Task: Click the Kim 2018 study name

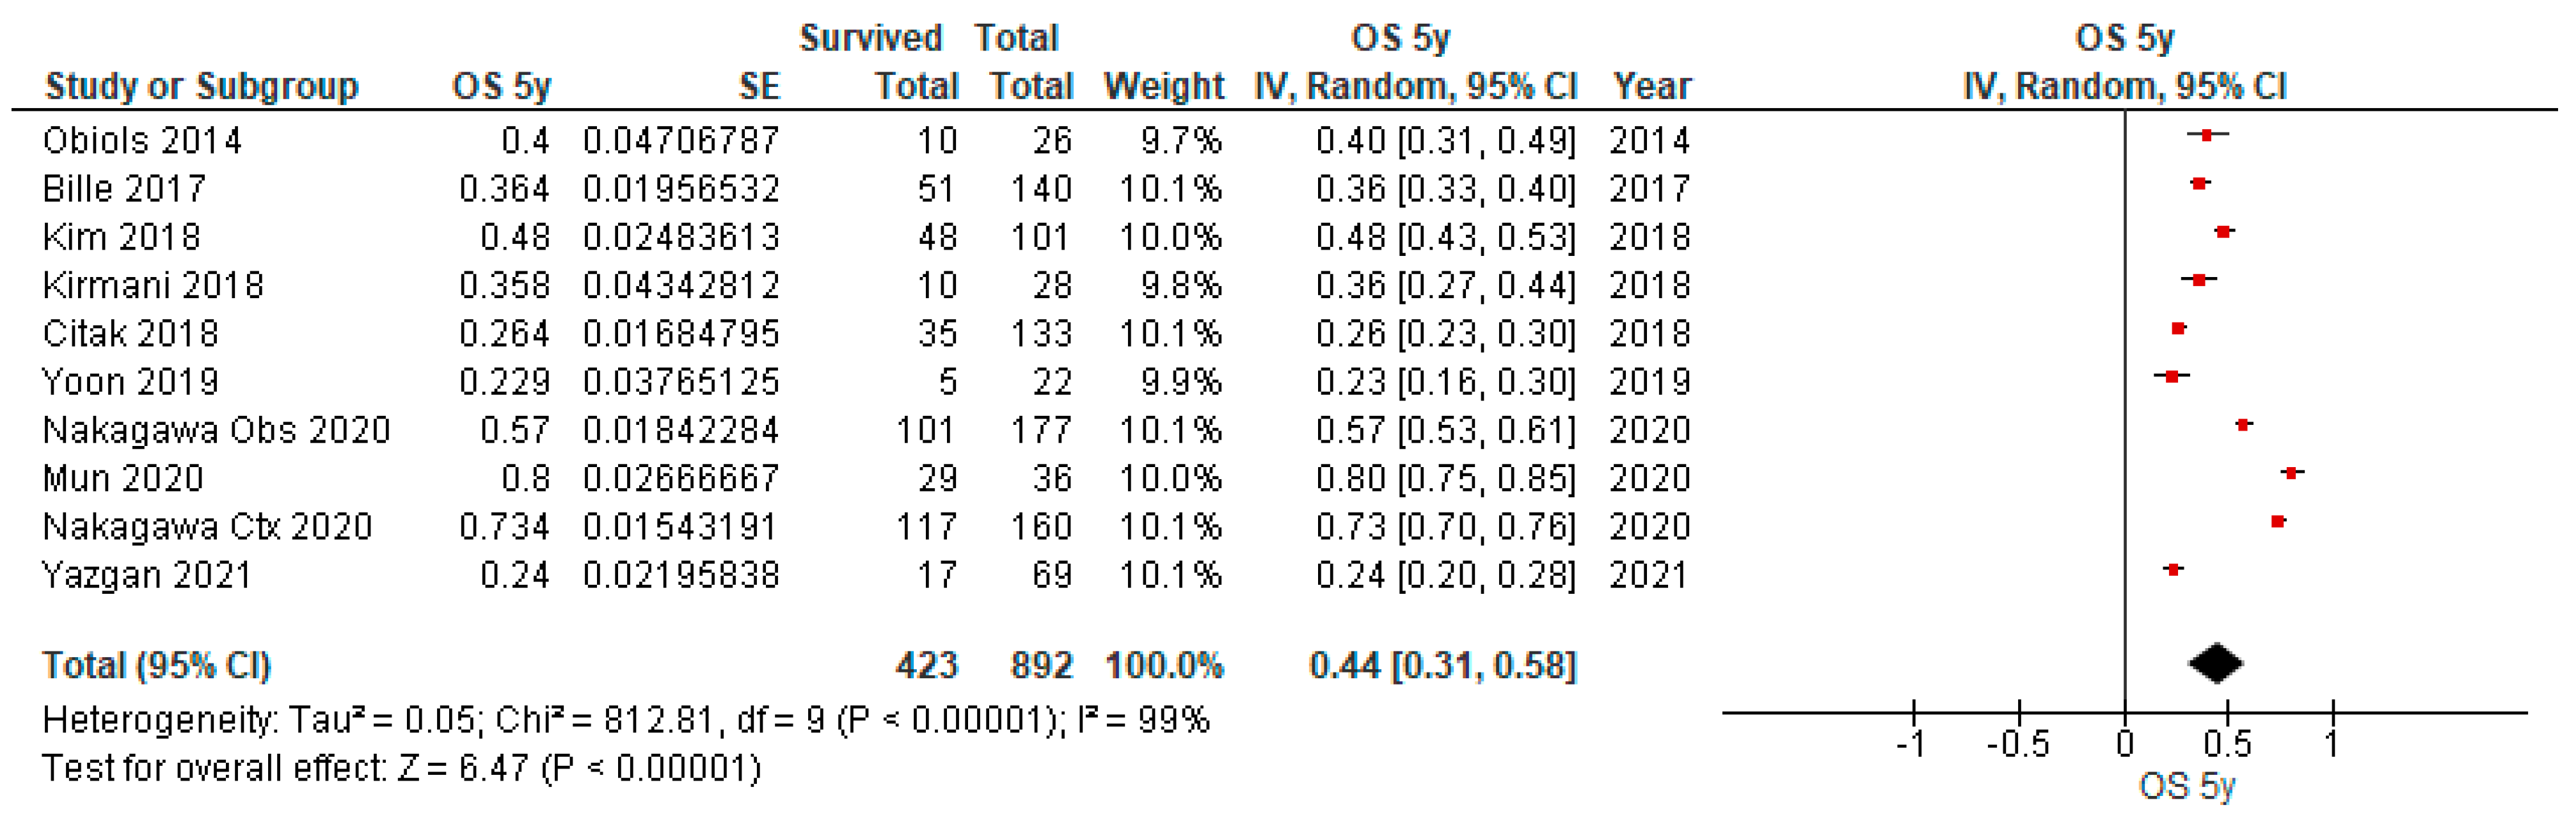Action: pyautogui.click(x=121, y=237)
